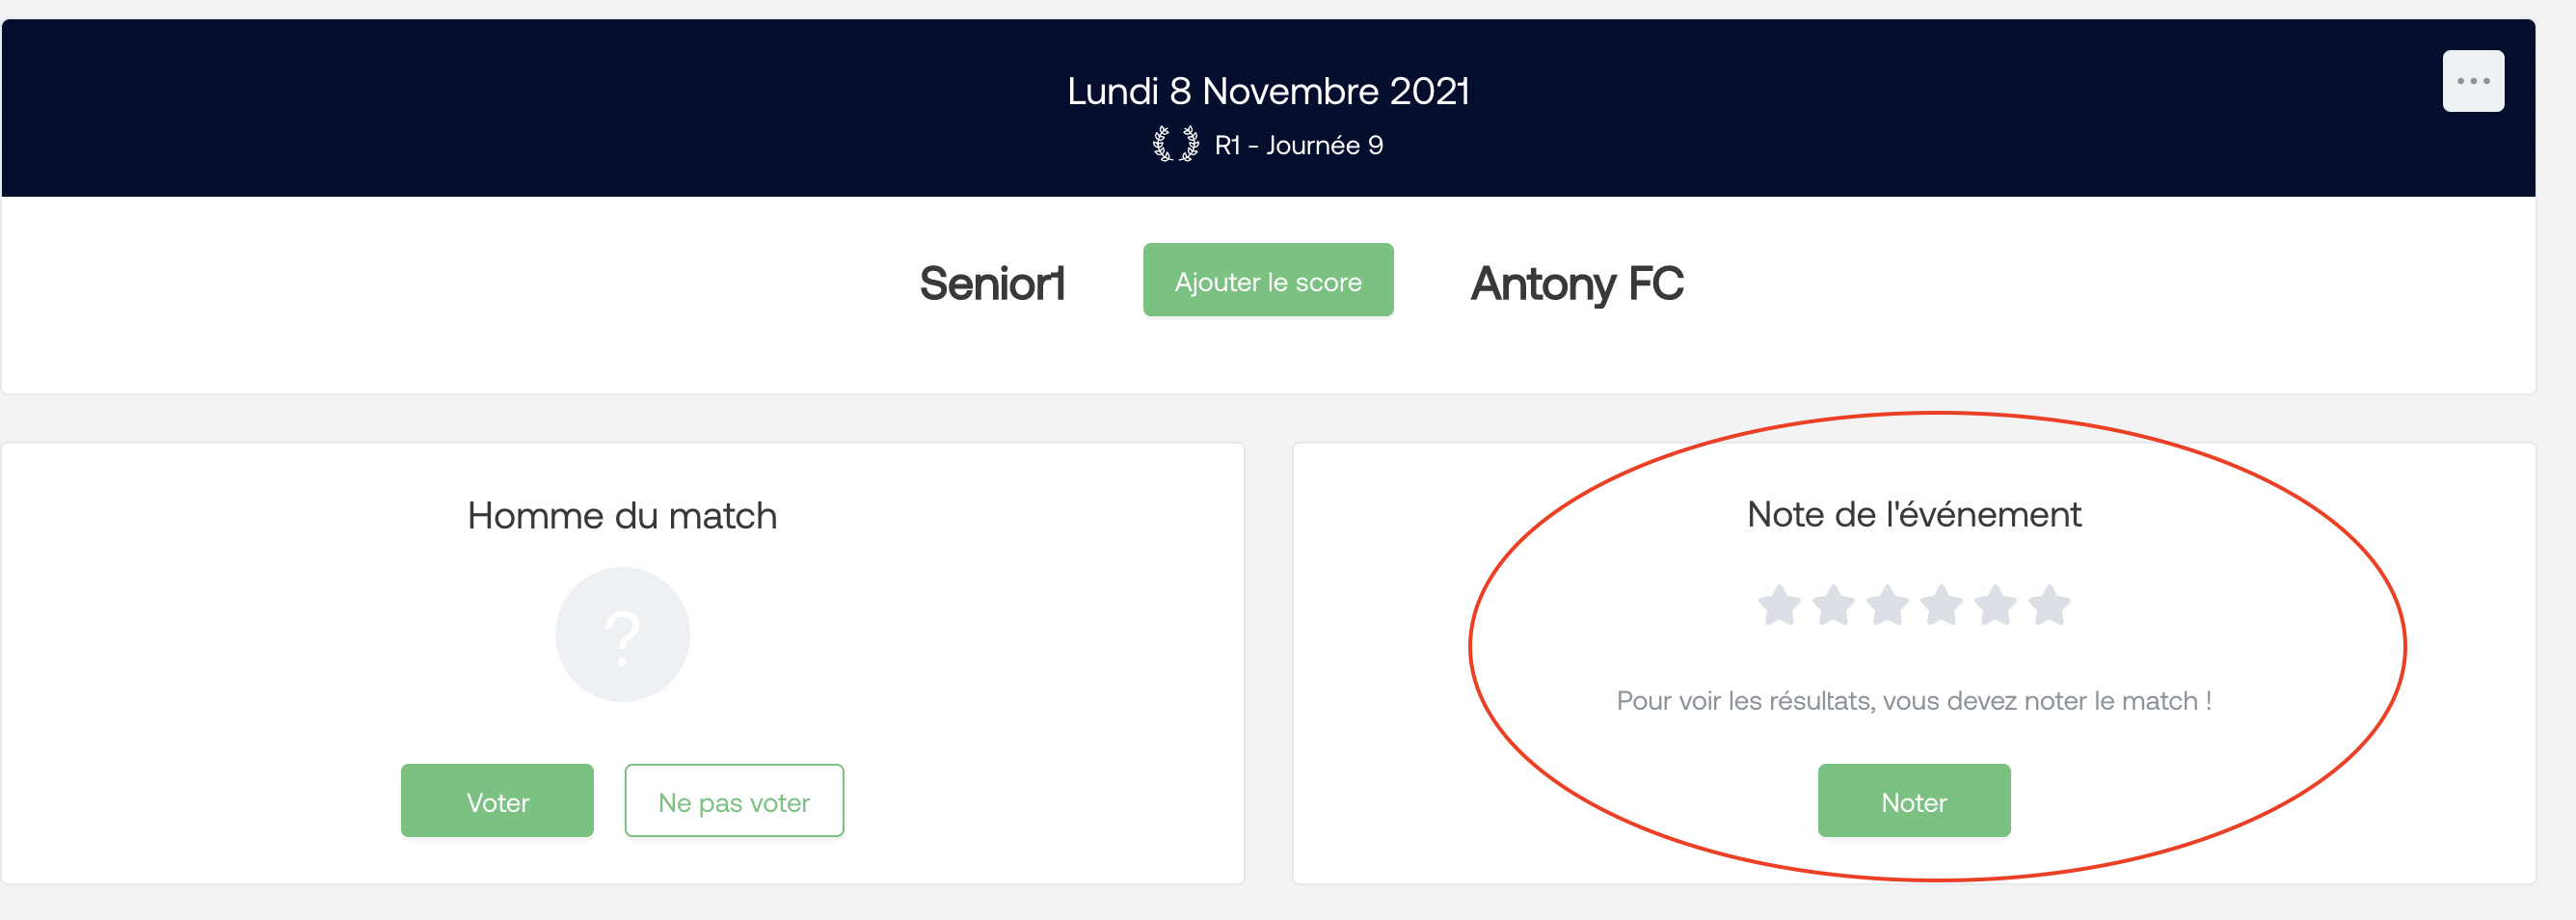Open the three-dots options menu
This screenshot has height=920, width=2576.
(x=2472, y=81)
